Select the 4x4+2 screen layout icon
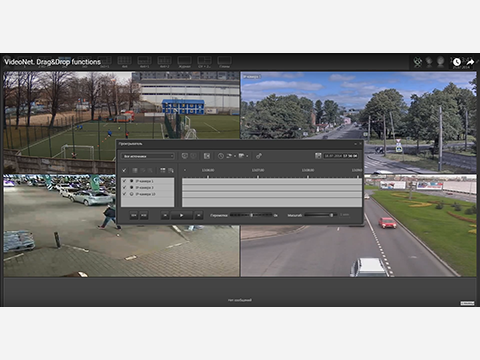The height and width of the screenshot is (360, 480). 164,61
